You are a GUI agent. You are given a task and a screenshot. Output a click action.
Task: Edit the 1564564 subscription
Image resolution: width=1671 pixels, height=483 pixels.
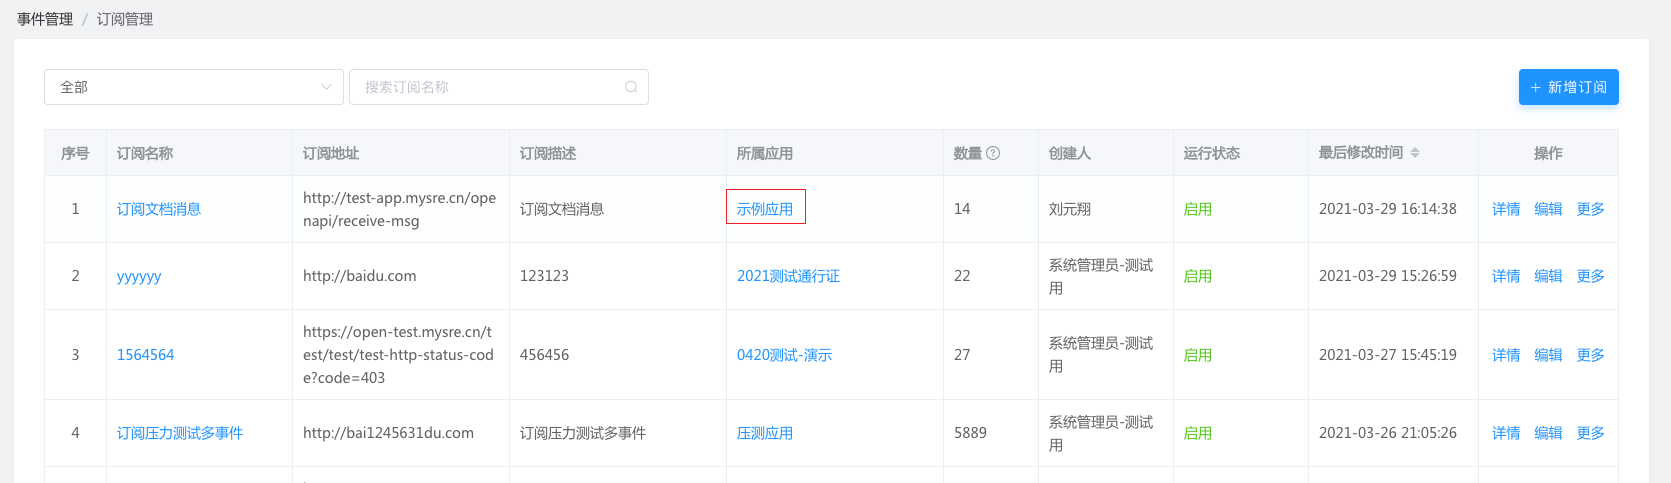[x=1548, y=355]
